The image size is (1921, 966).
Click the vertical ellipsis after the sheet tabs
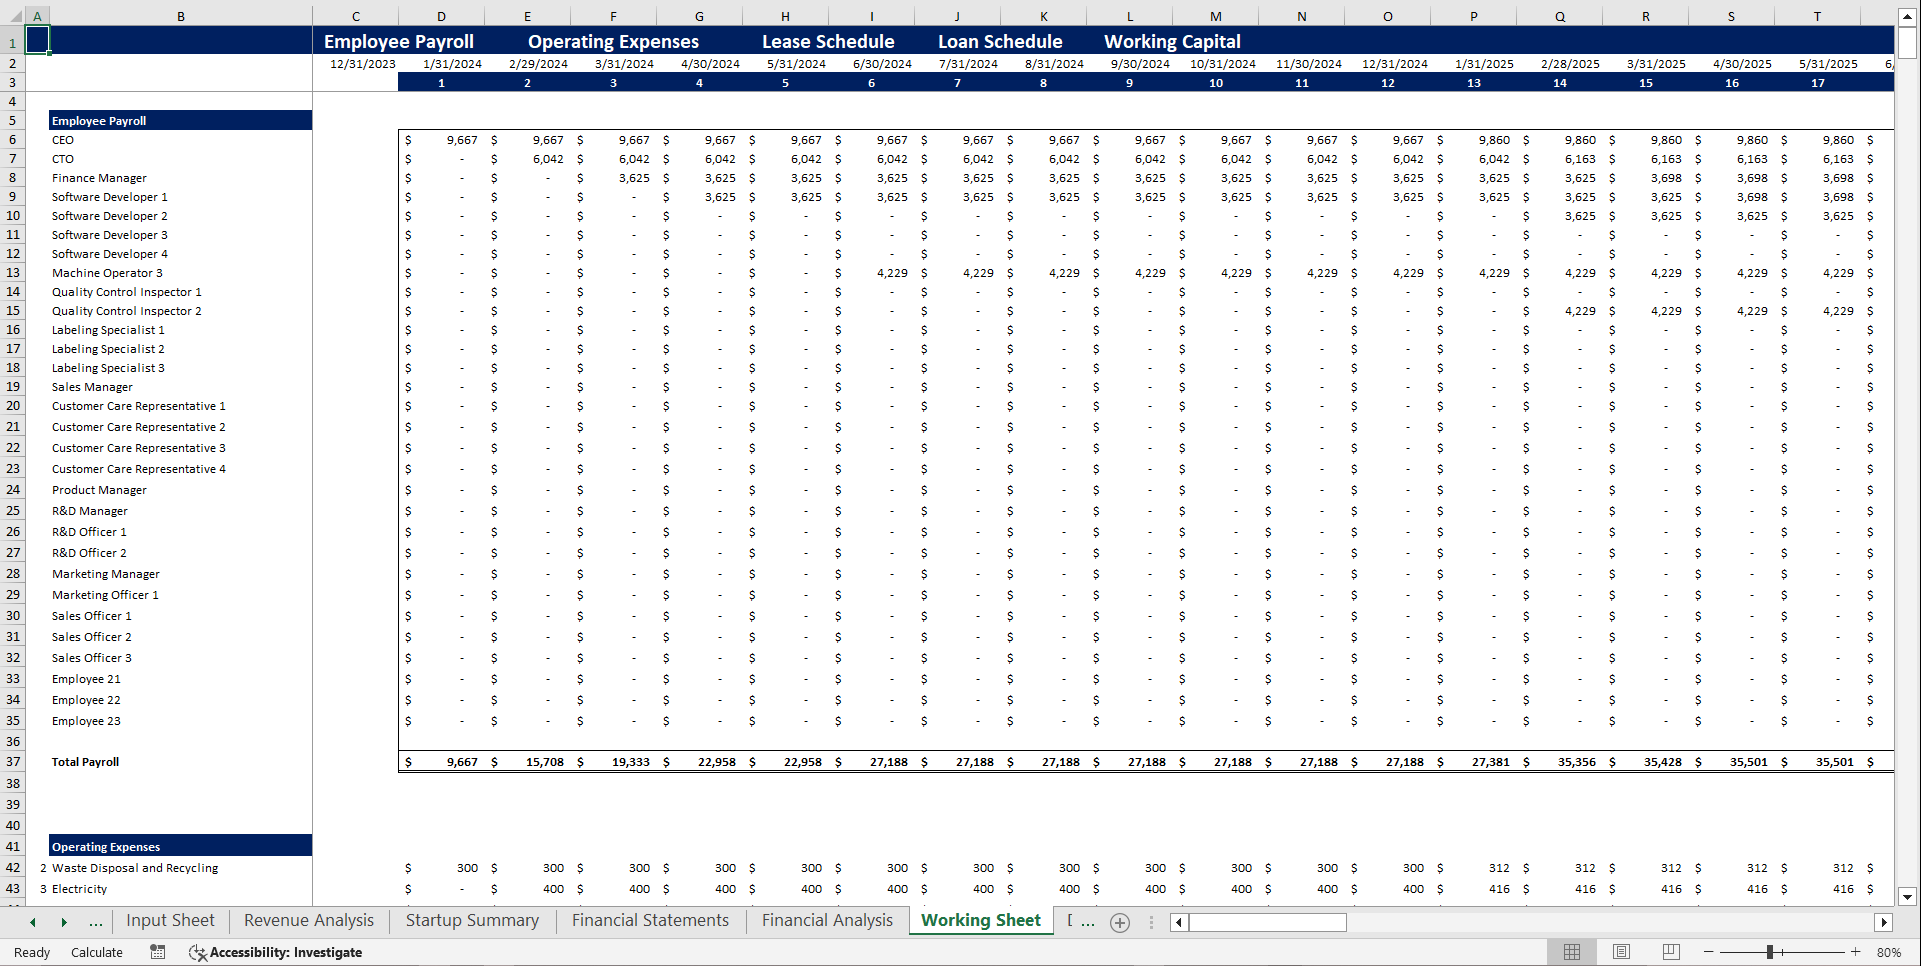point(1152,922)
